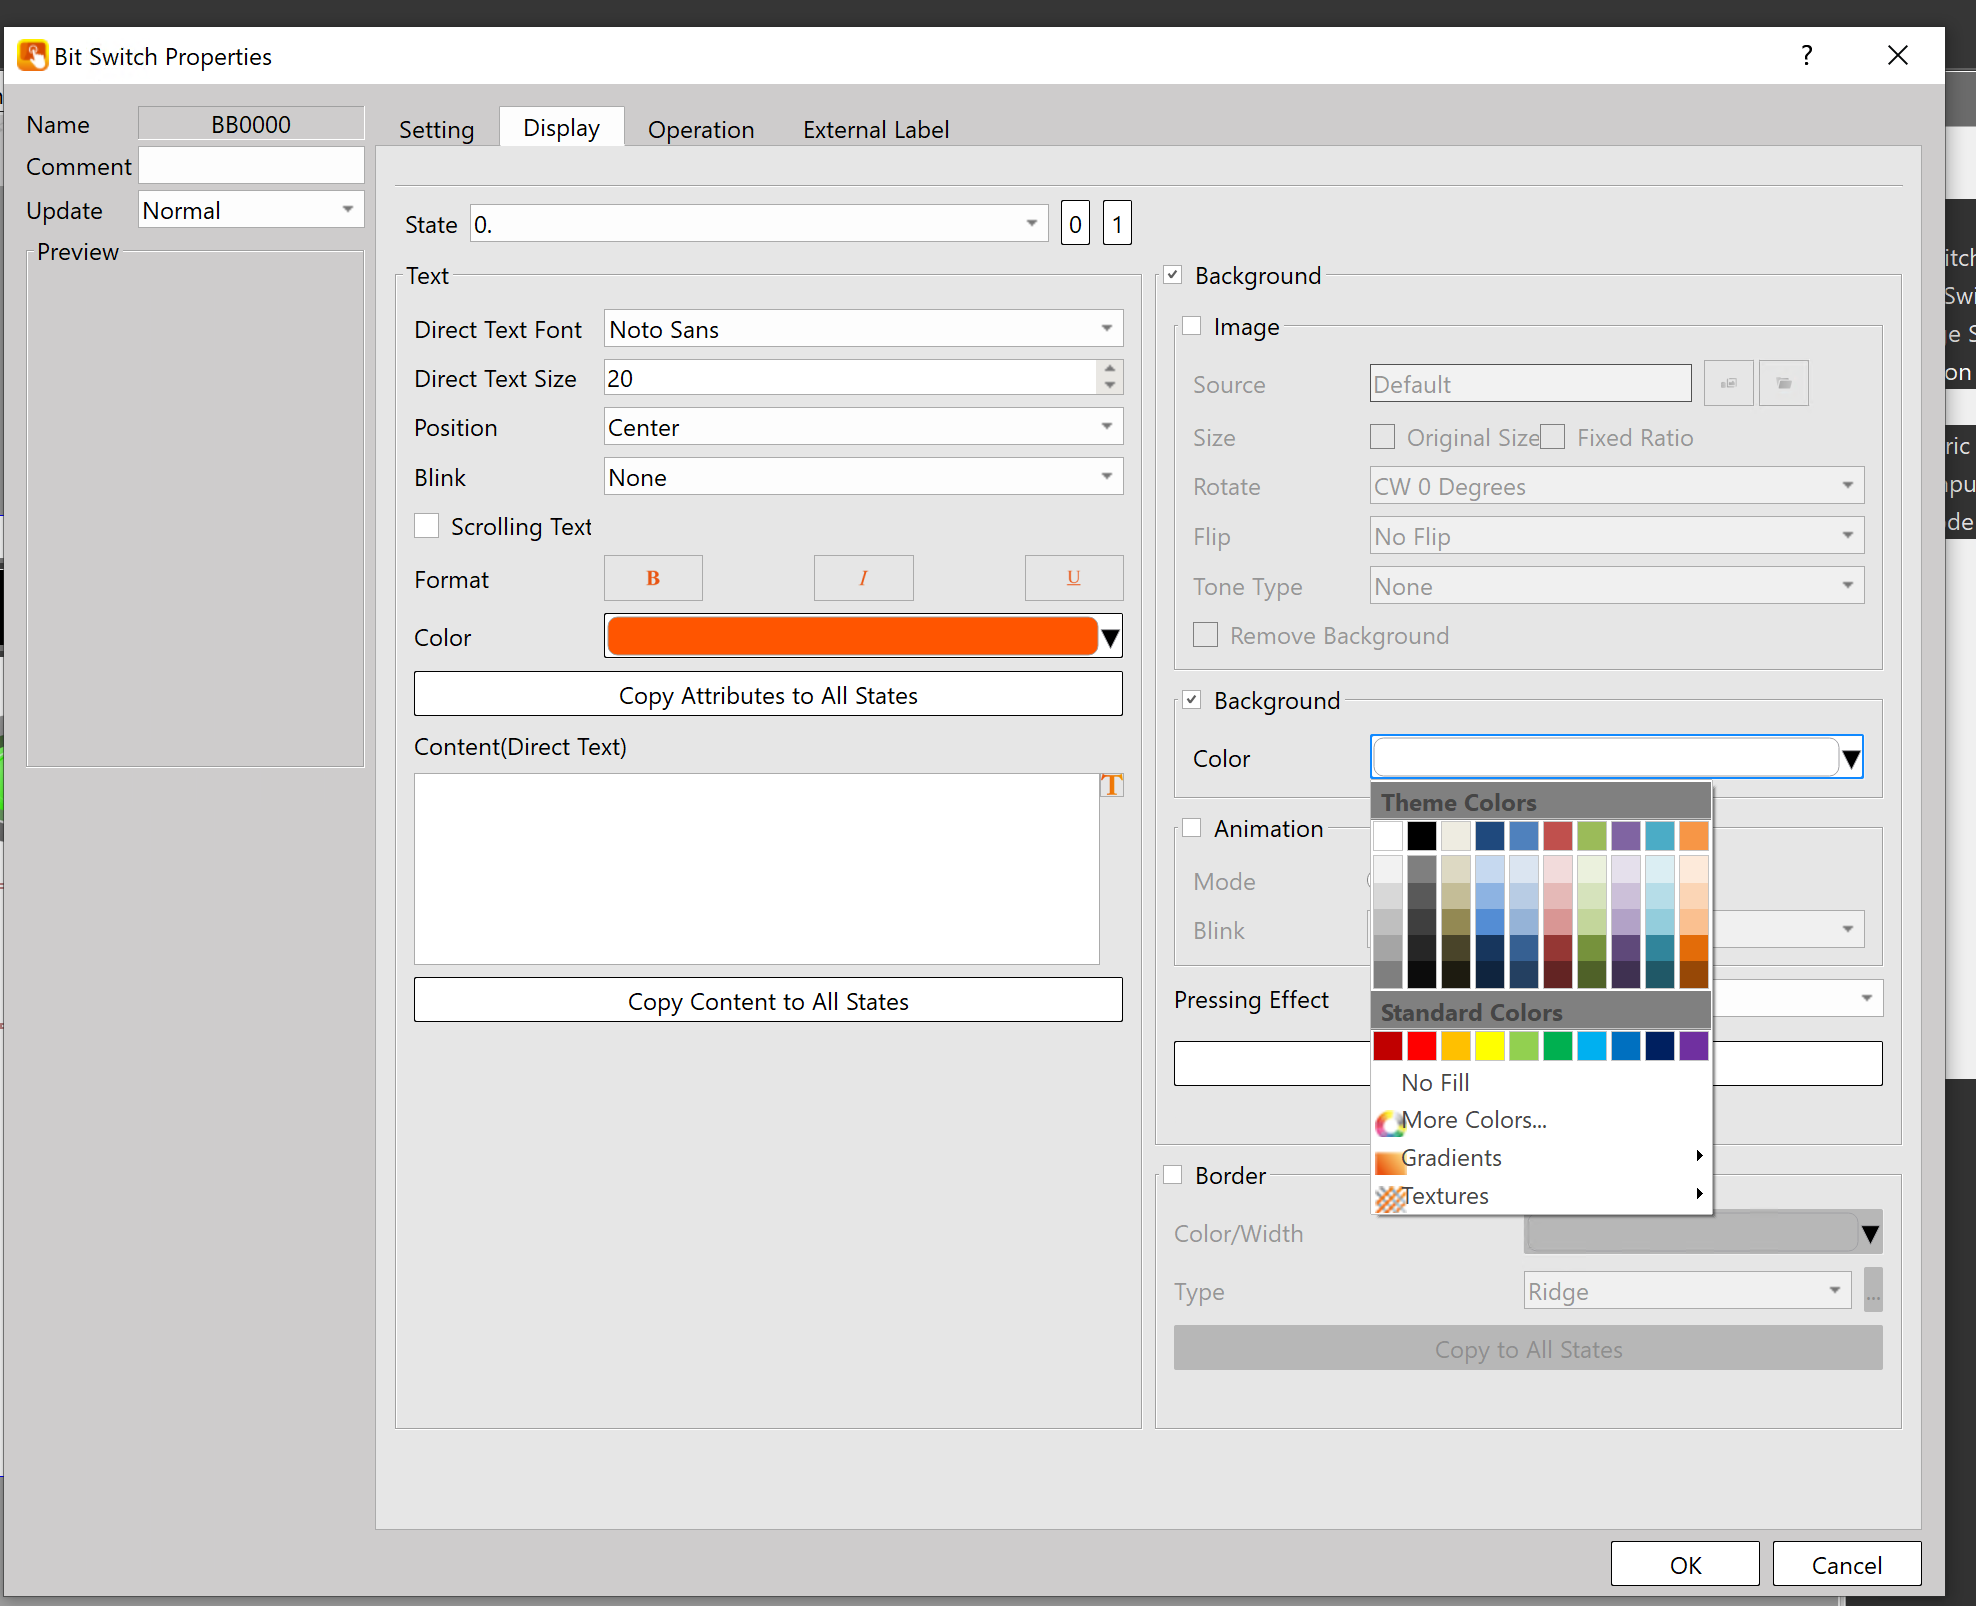Pick bright red in Standard Colors
1976x1606 pixels.
[1421, 1046]
